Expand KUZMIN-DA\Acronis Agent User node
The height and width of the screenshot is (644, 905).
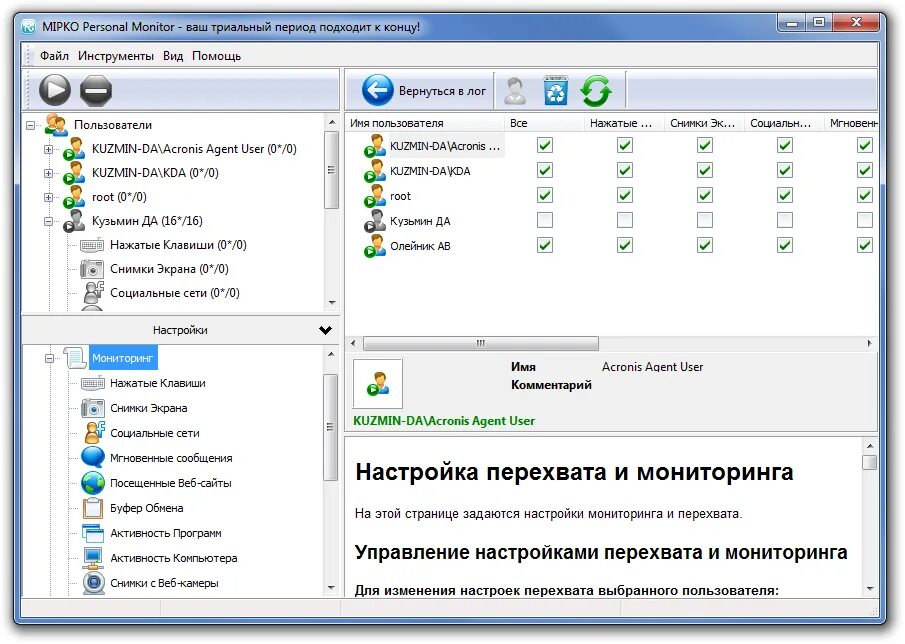click(48, 149)
